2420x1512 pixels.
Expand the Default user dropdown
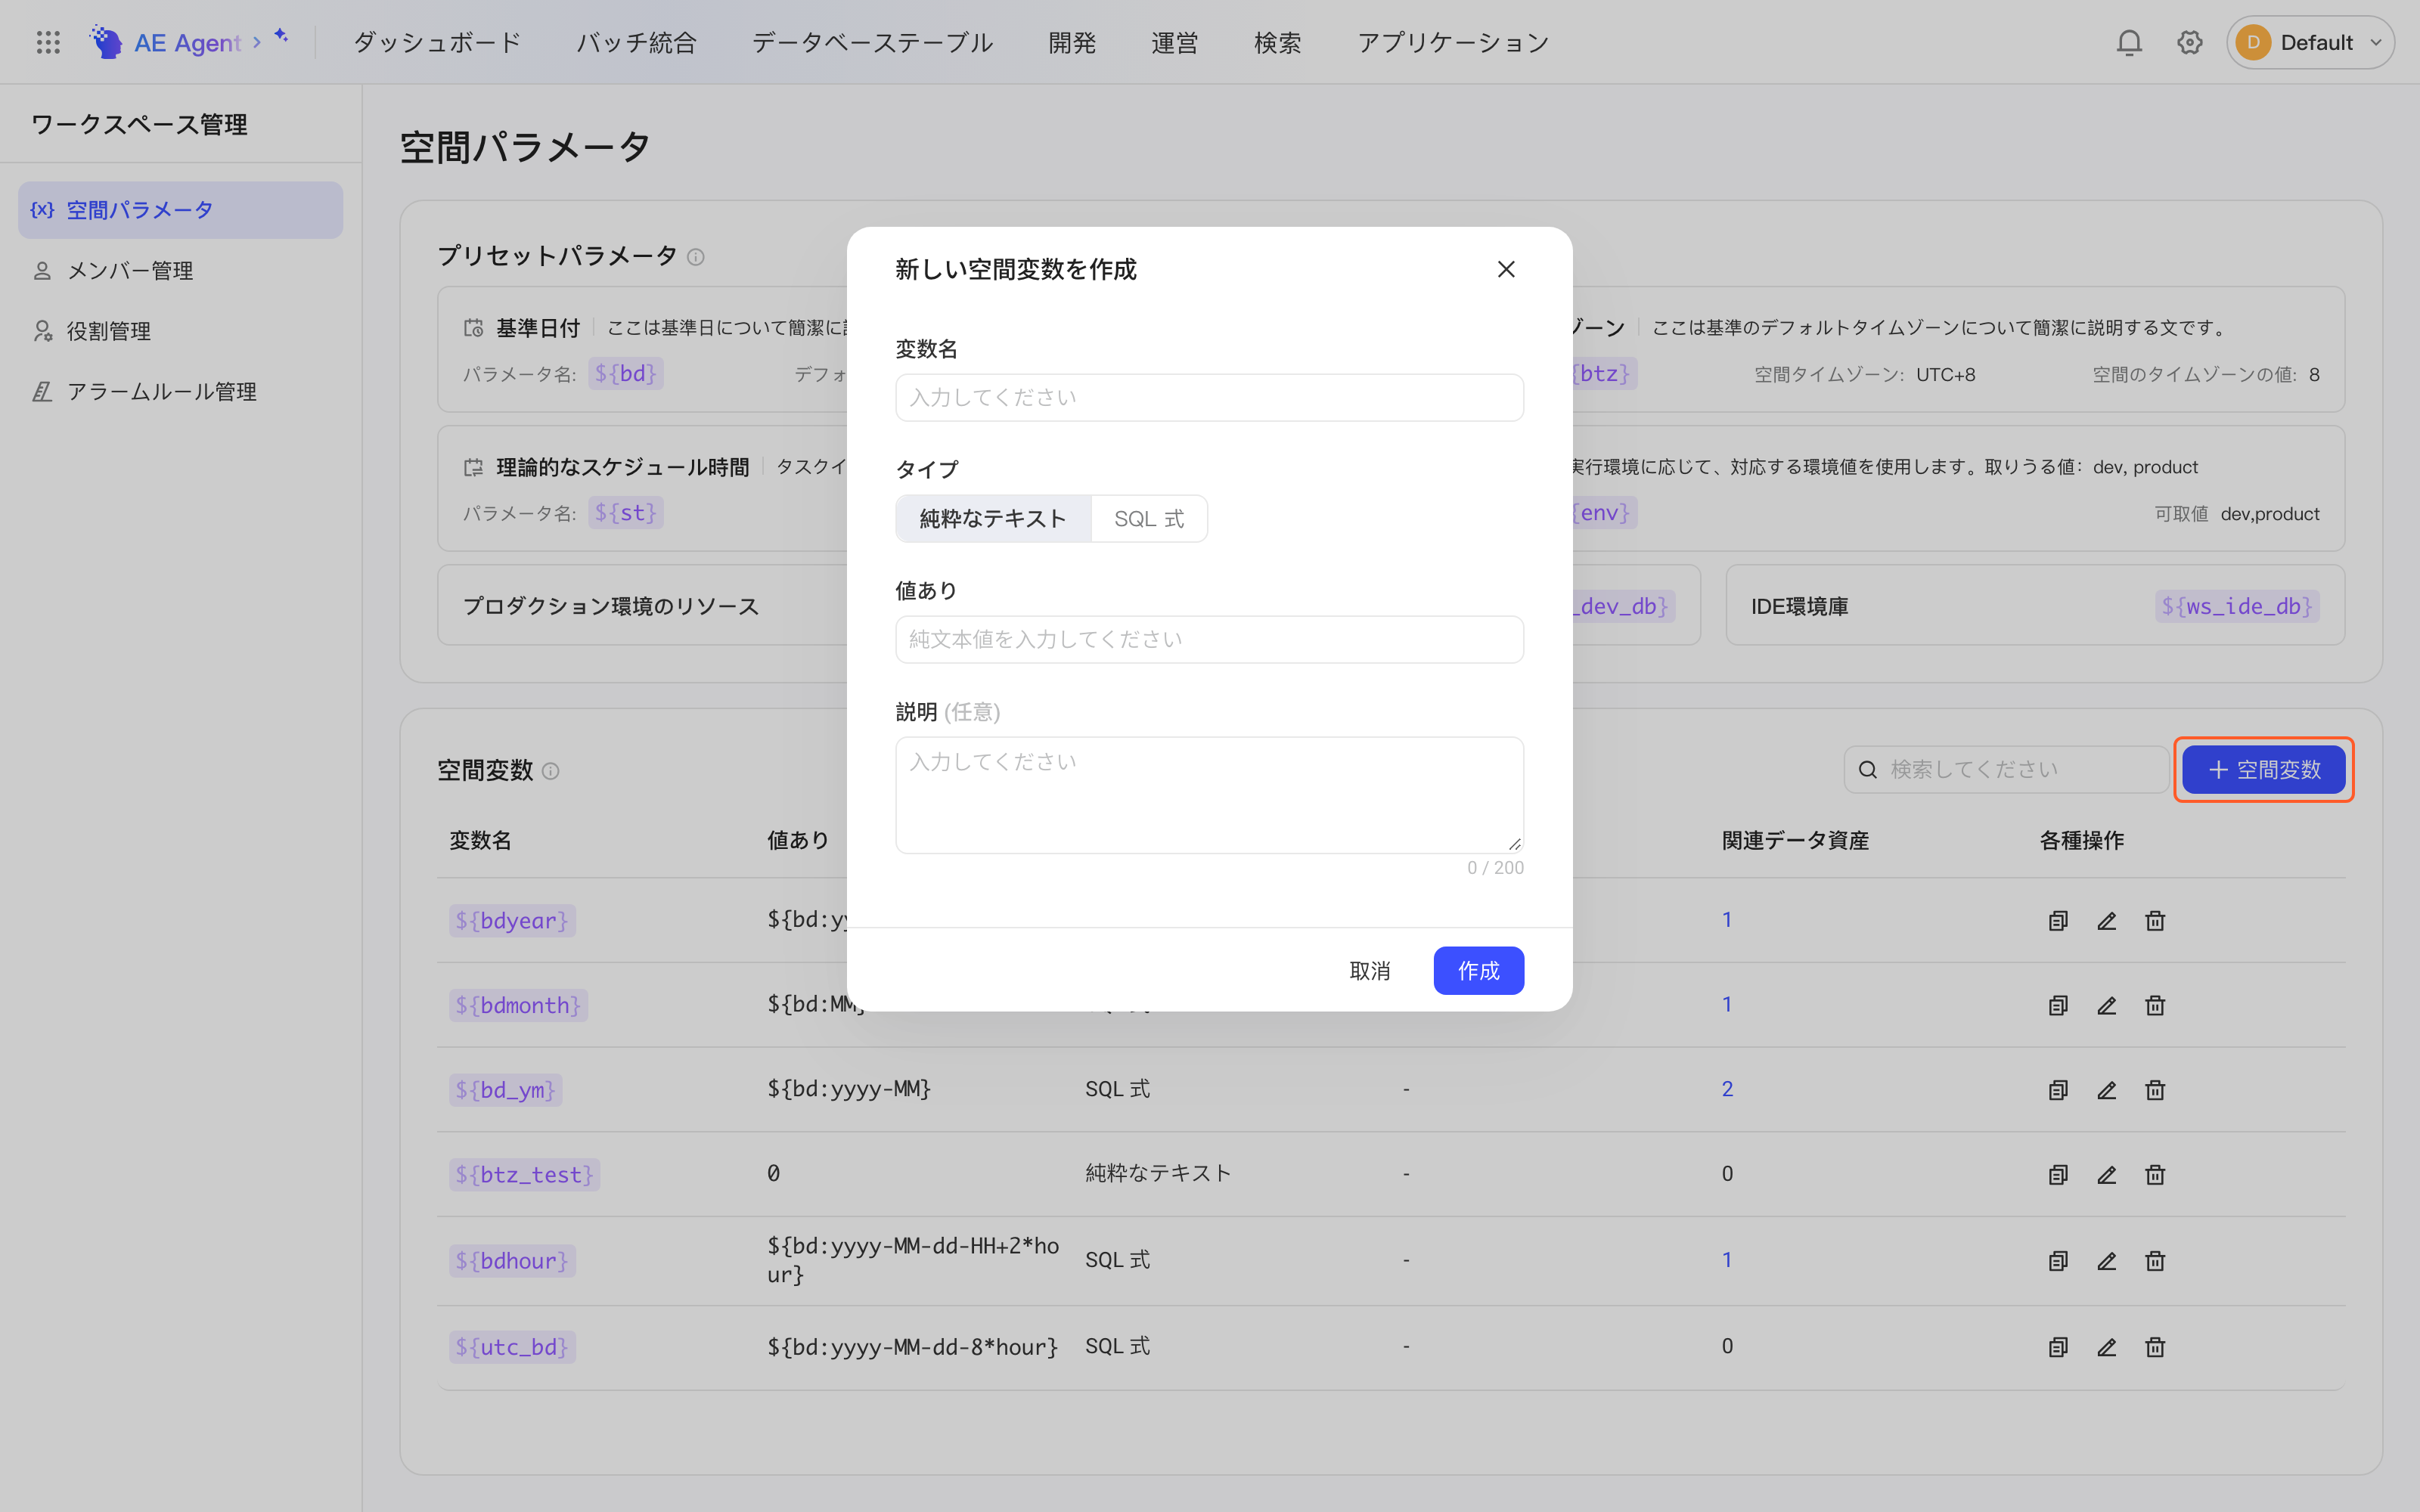(x=2310, y=42)
